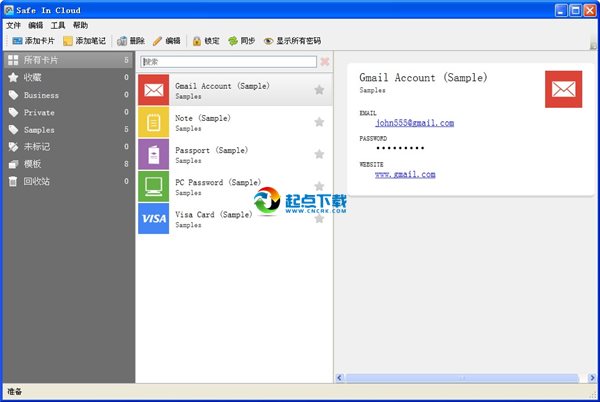Click the detail pane horizontal scrollbar thumb
Screen dimensions: 600x402
coord(462,378)
